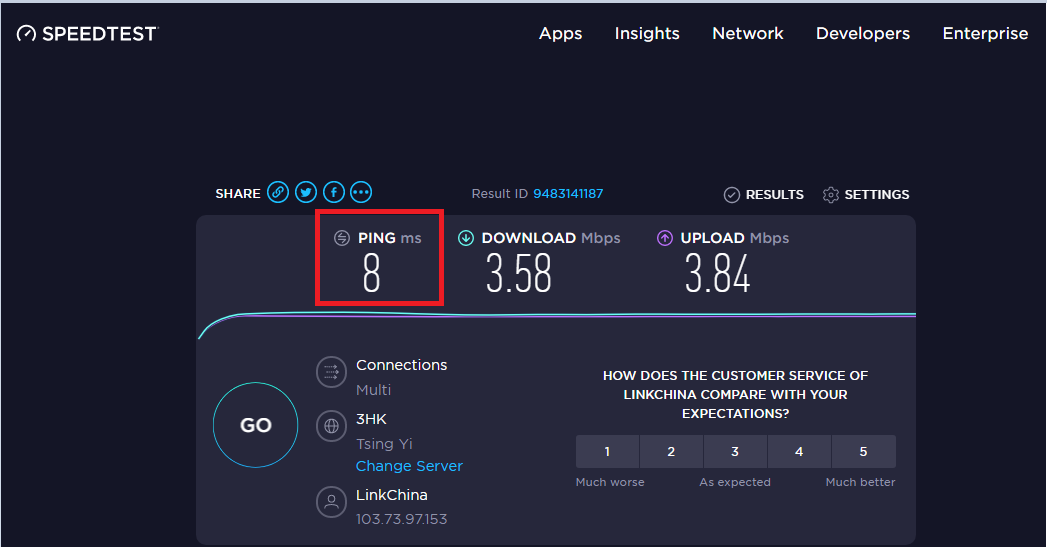Copy result link via share link icon
Viewport: 1047px width, 547px height.
[278, 192]
